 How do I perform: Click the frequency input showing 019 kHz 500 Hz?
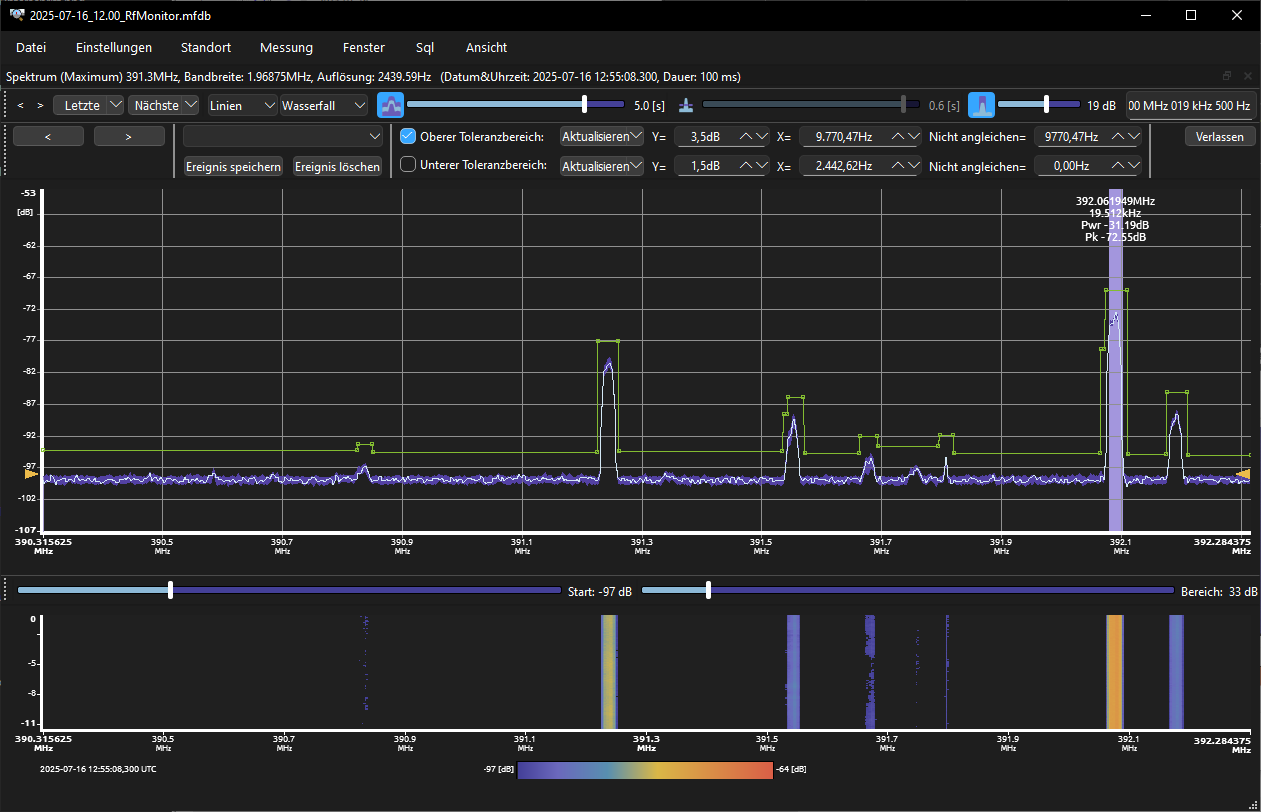tap(1191, 104)
